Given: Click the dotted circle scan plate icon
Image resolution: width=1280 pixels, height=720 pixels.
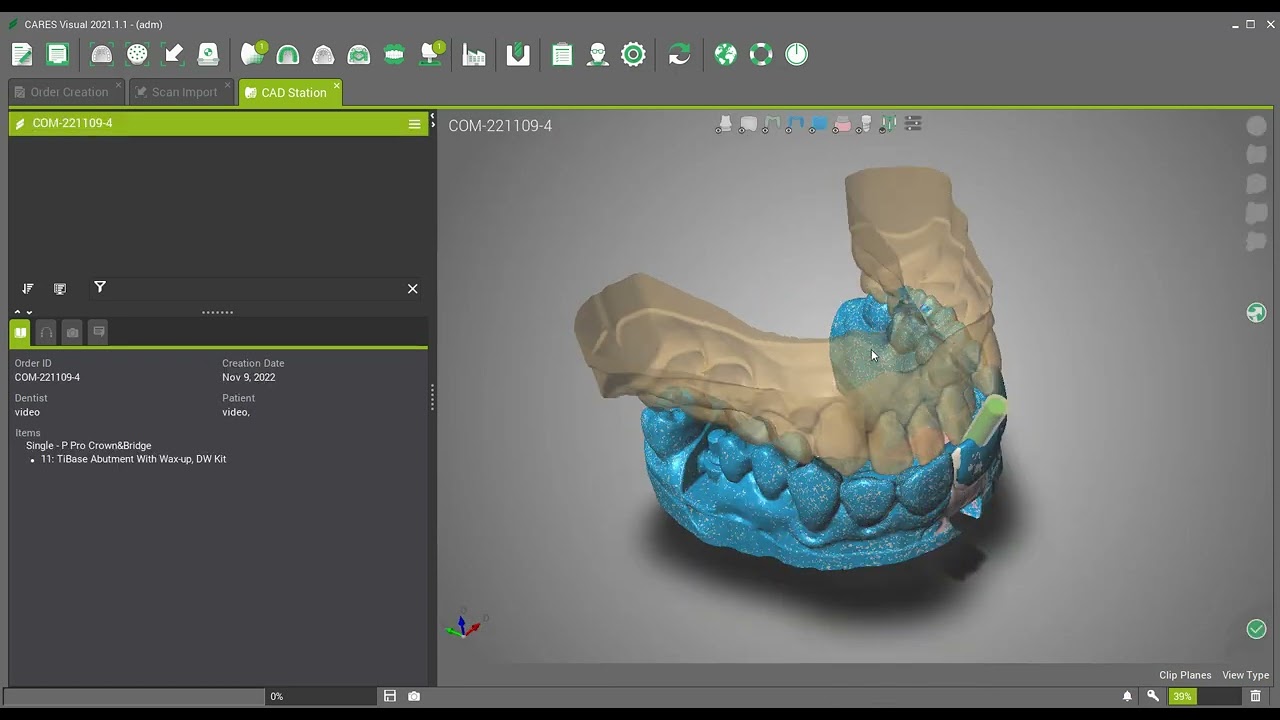Looking at the screenshot, I should coord(137,54).
